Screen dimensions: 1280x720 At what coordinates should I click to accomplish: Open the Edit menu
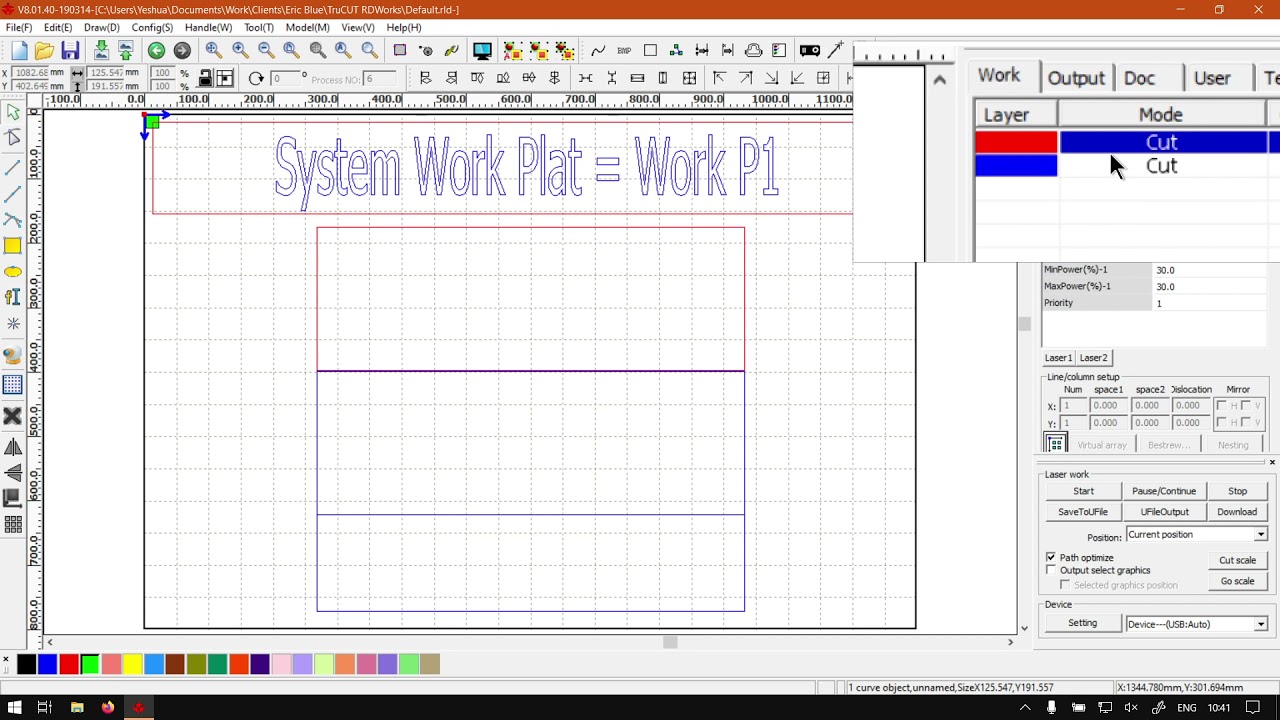pyautogui.click(x=58, y=28)
